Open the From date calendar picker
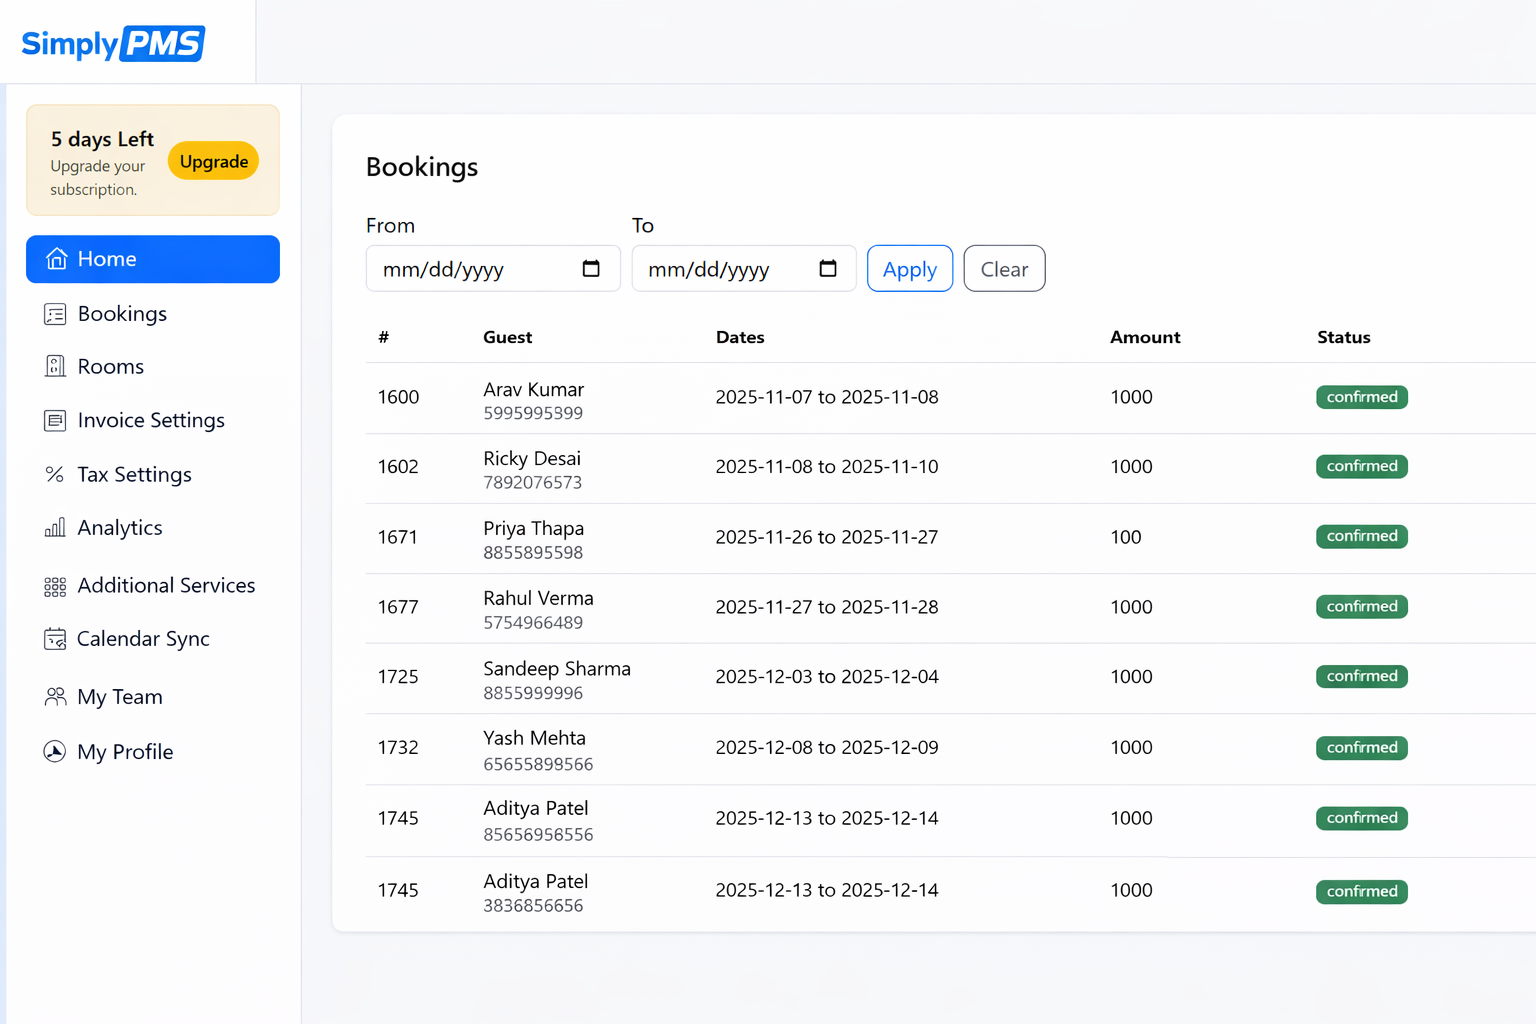Image resolution: width=1536 pixels, height=1024 pixels. click(592, 268)
